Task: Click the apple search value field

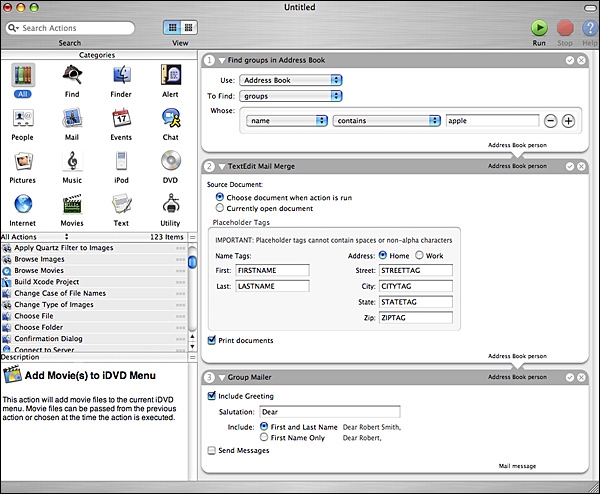Action: [492, 121]
